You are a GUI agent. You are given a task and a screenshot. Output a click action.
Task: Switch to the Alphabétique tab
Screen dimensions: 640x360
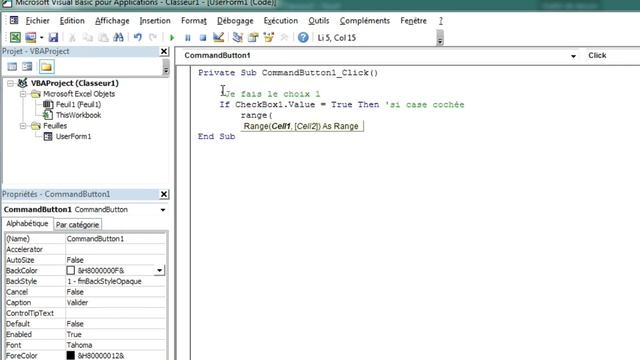point(27,224)
